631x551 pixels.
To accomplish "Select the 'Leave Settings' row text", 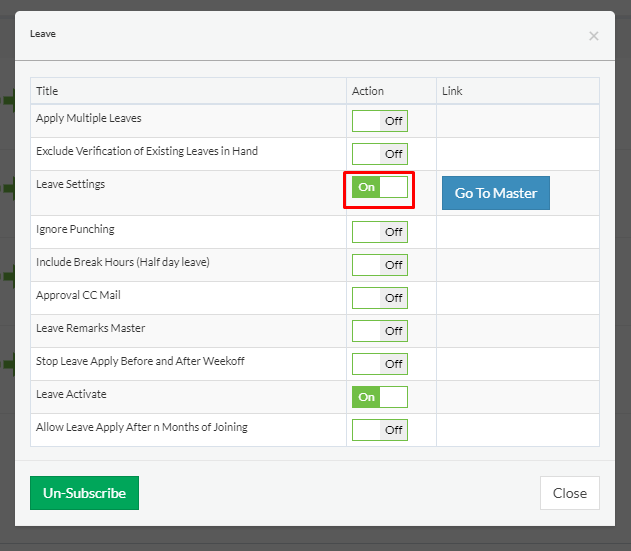I will point(70,184).
